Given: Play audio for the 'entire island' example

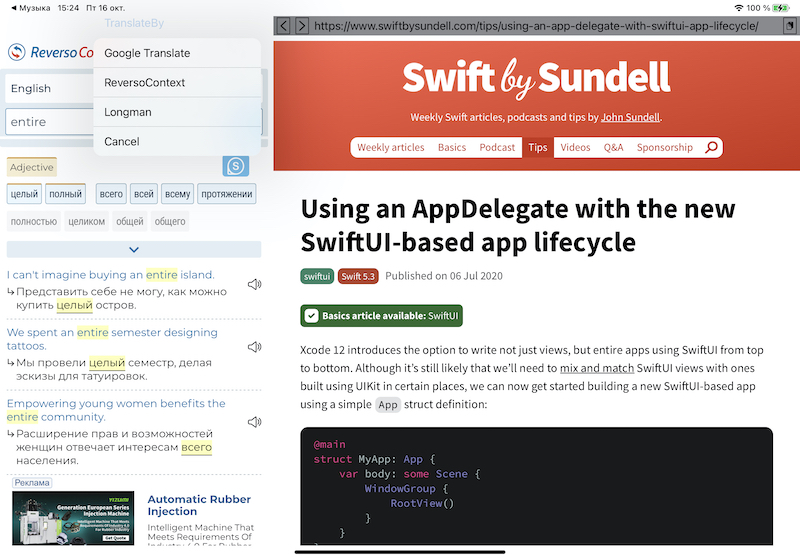Looking at the screenshot, I should coord(254,284).
